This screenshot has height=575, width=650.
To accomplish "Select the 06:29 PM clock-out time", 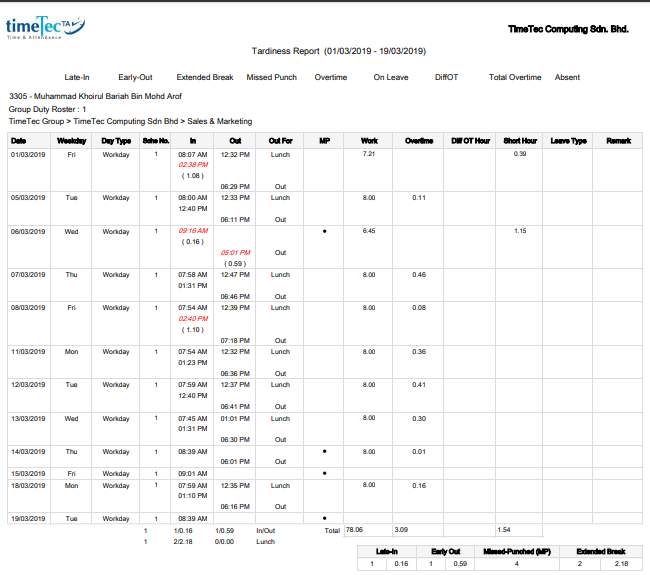I will pos(235,187).
